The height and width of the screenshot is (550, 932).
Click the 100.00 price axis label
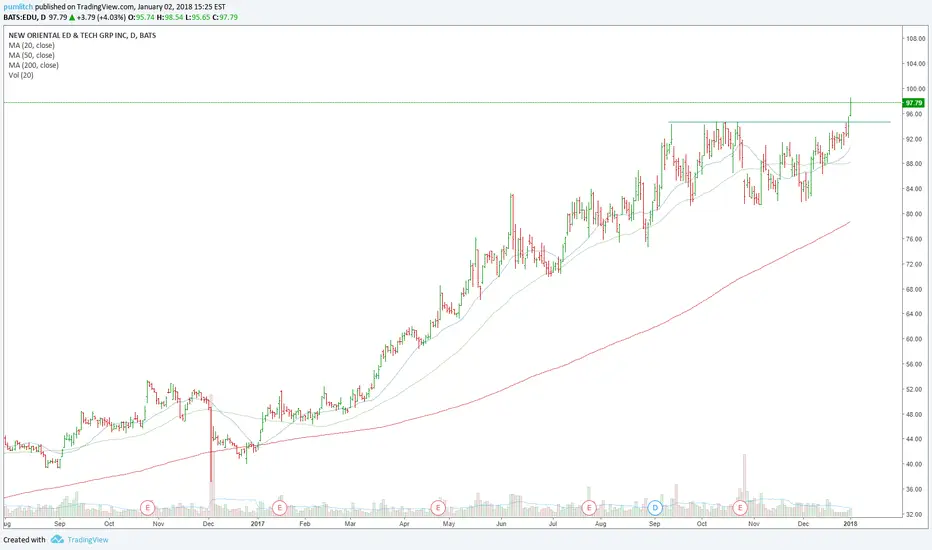tap(915, 89)
